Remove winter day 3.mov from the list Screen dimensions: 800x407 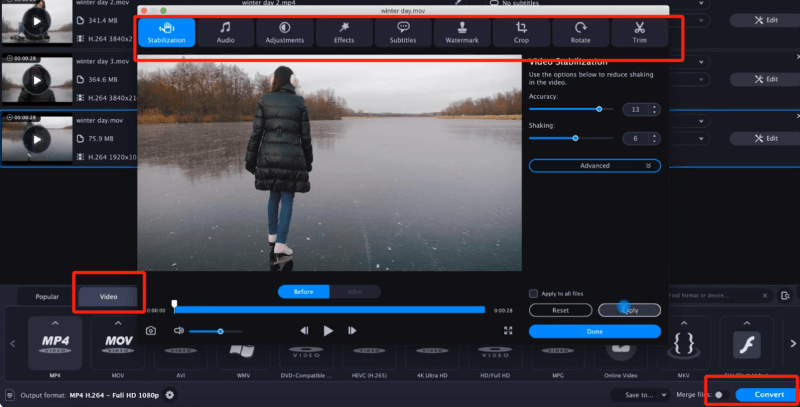click(797, 57)
